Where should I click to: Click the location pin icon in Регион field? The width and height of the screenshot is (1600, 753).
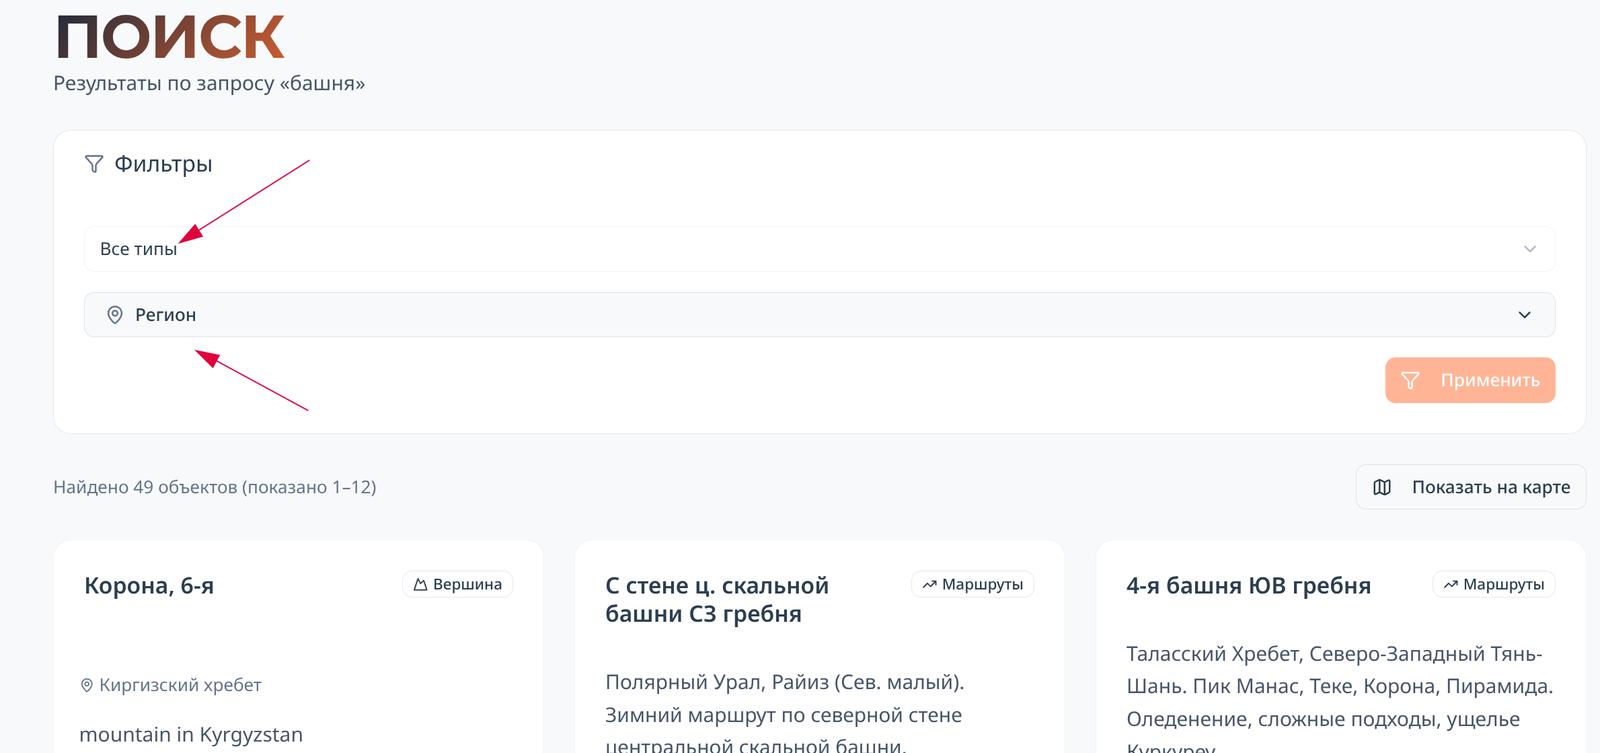click(x=115, y=315)
